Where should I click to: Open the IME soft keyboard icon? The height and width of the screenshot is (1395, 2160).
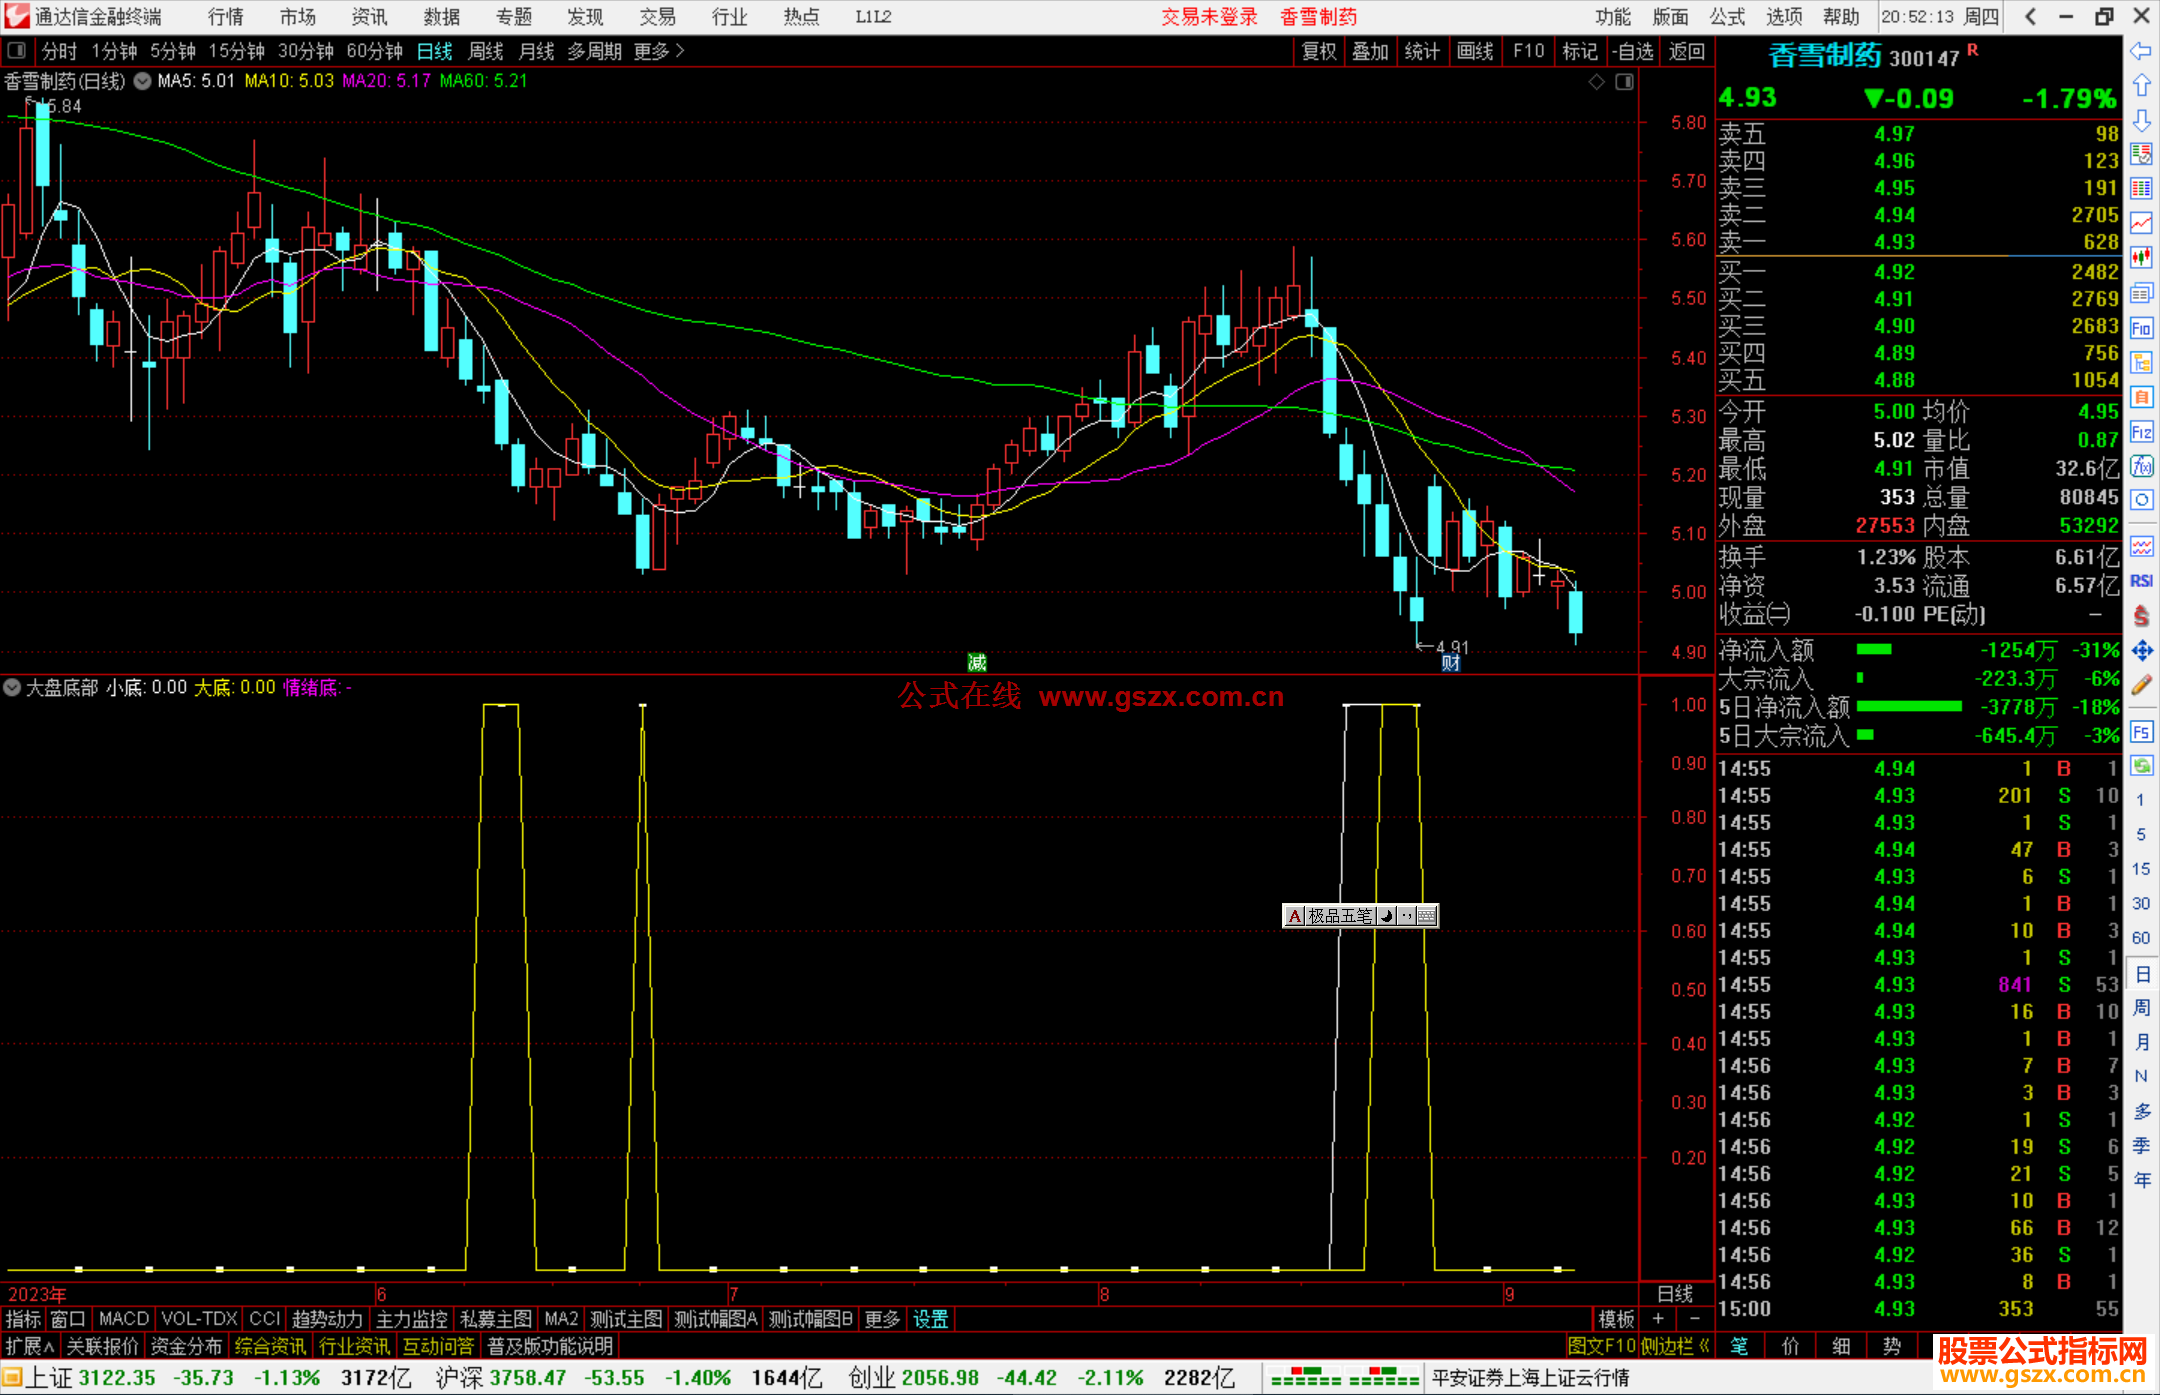[1427, 916]
